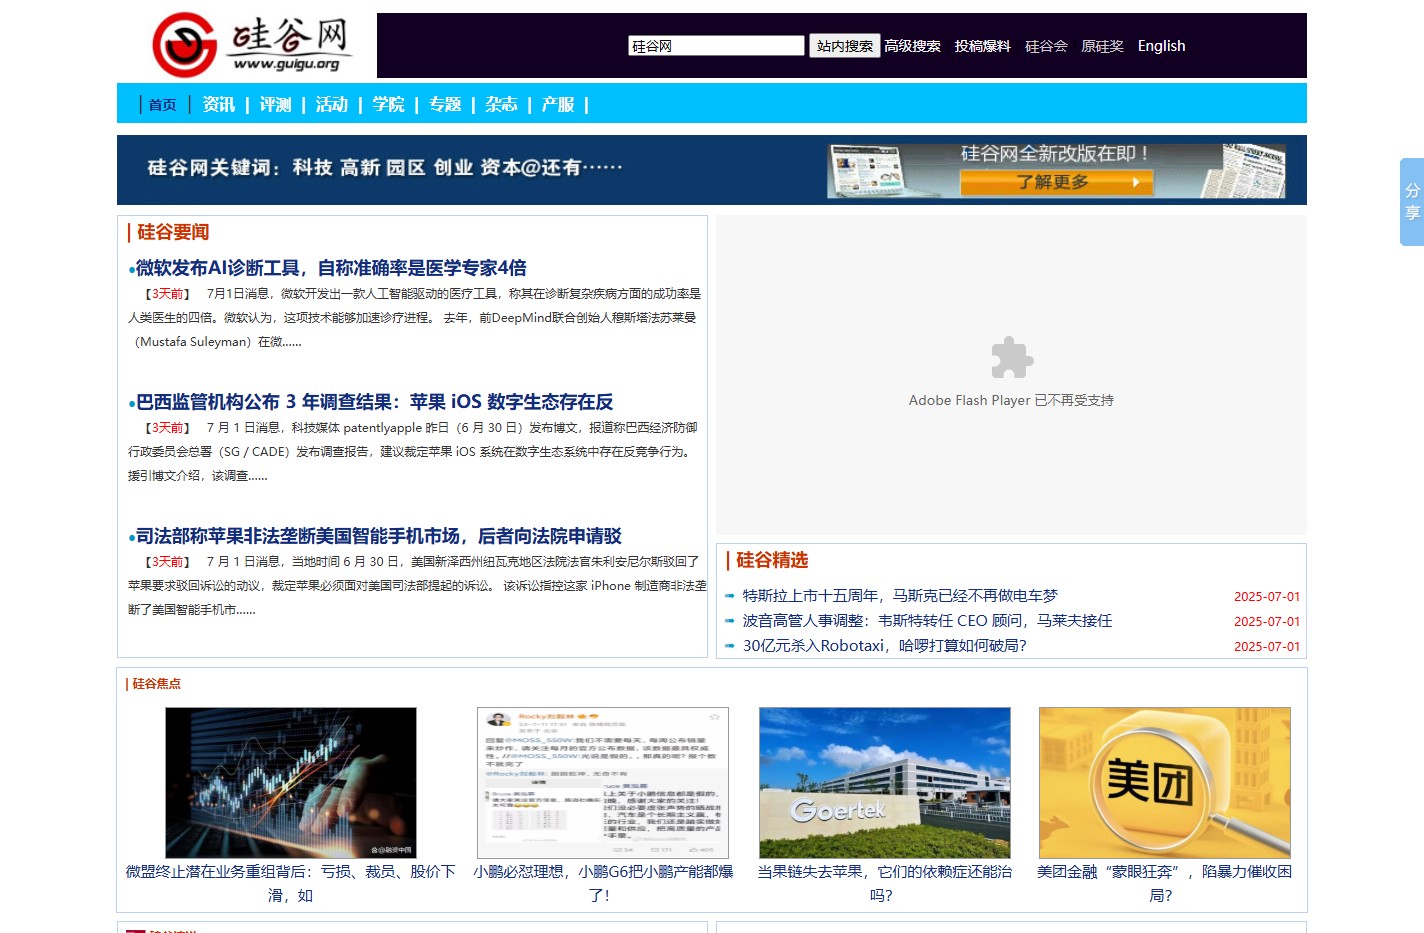Viewport: 1424px width, 933px height.
Task: Click 了解更多 banner button
Action: (x=1056, y=182)
